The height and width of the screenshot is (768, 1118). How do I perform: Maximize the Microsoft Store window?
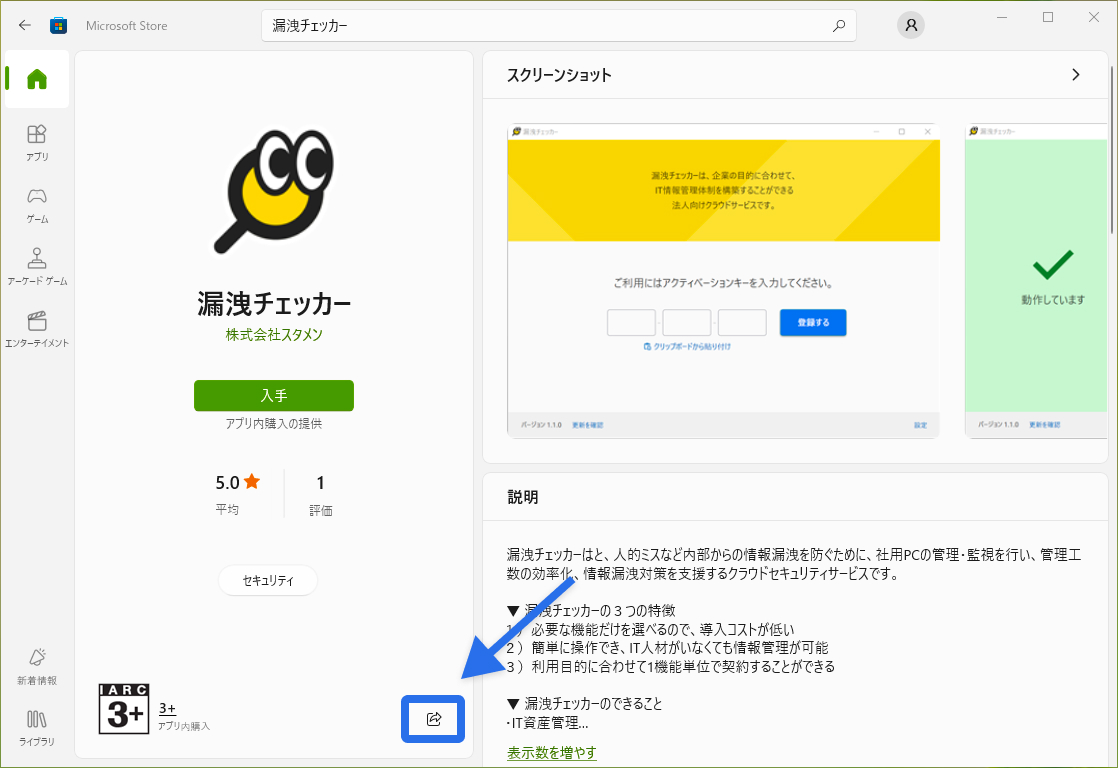pos(1047,17)
